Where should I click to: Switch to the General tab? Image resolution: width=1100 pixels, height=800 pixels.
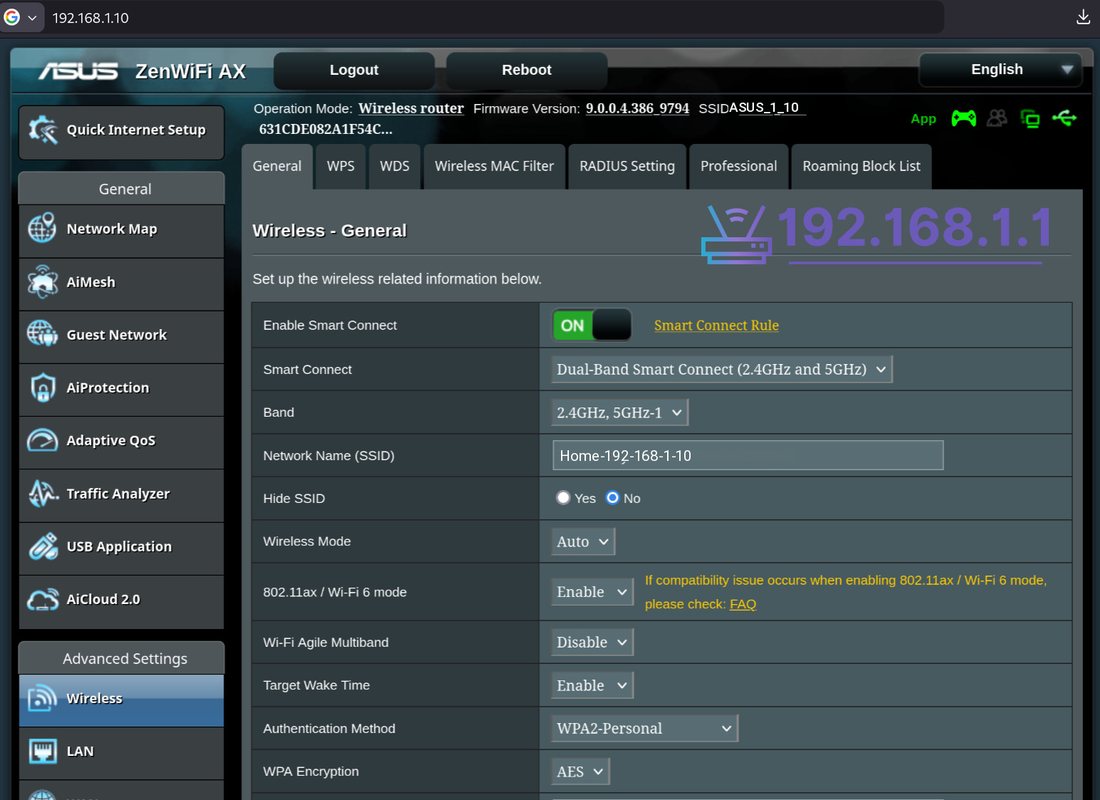(277, 166)
